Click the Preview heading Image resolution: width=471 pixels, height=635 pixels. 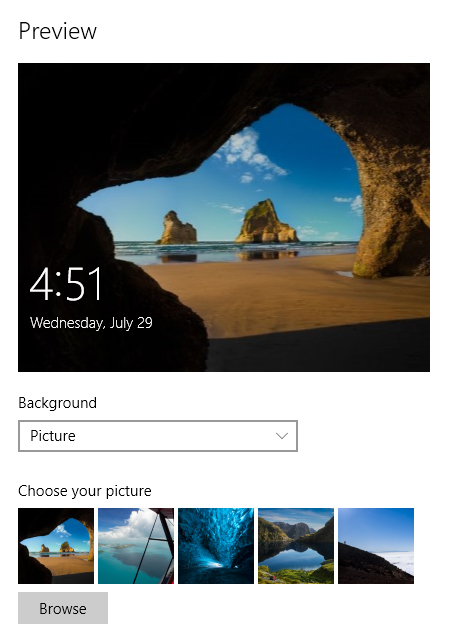pos(58,31)
